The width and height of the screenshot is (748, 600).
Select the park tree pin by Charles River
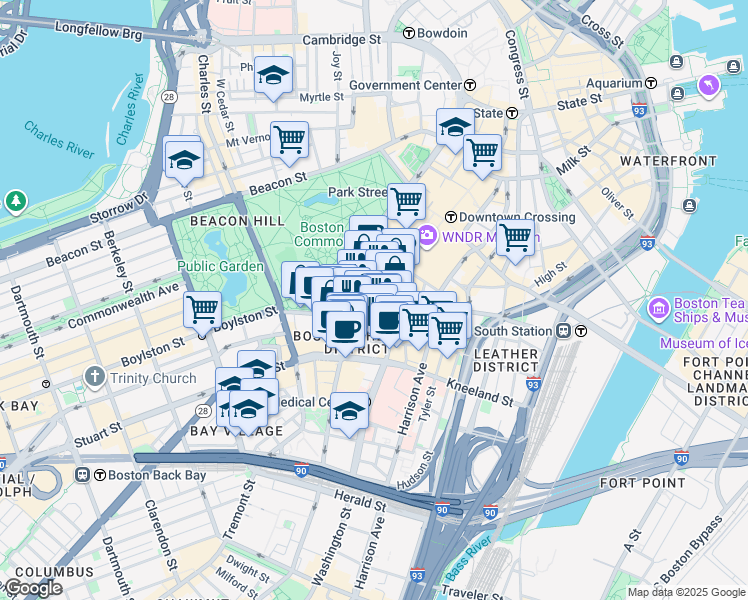pyautogui.click(x=16, y=202)
